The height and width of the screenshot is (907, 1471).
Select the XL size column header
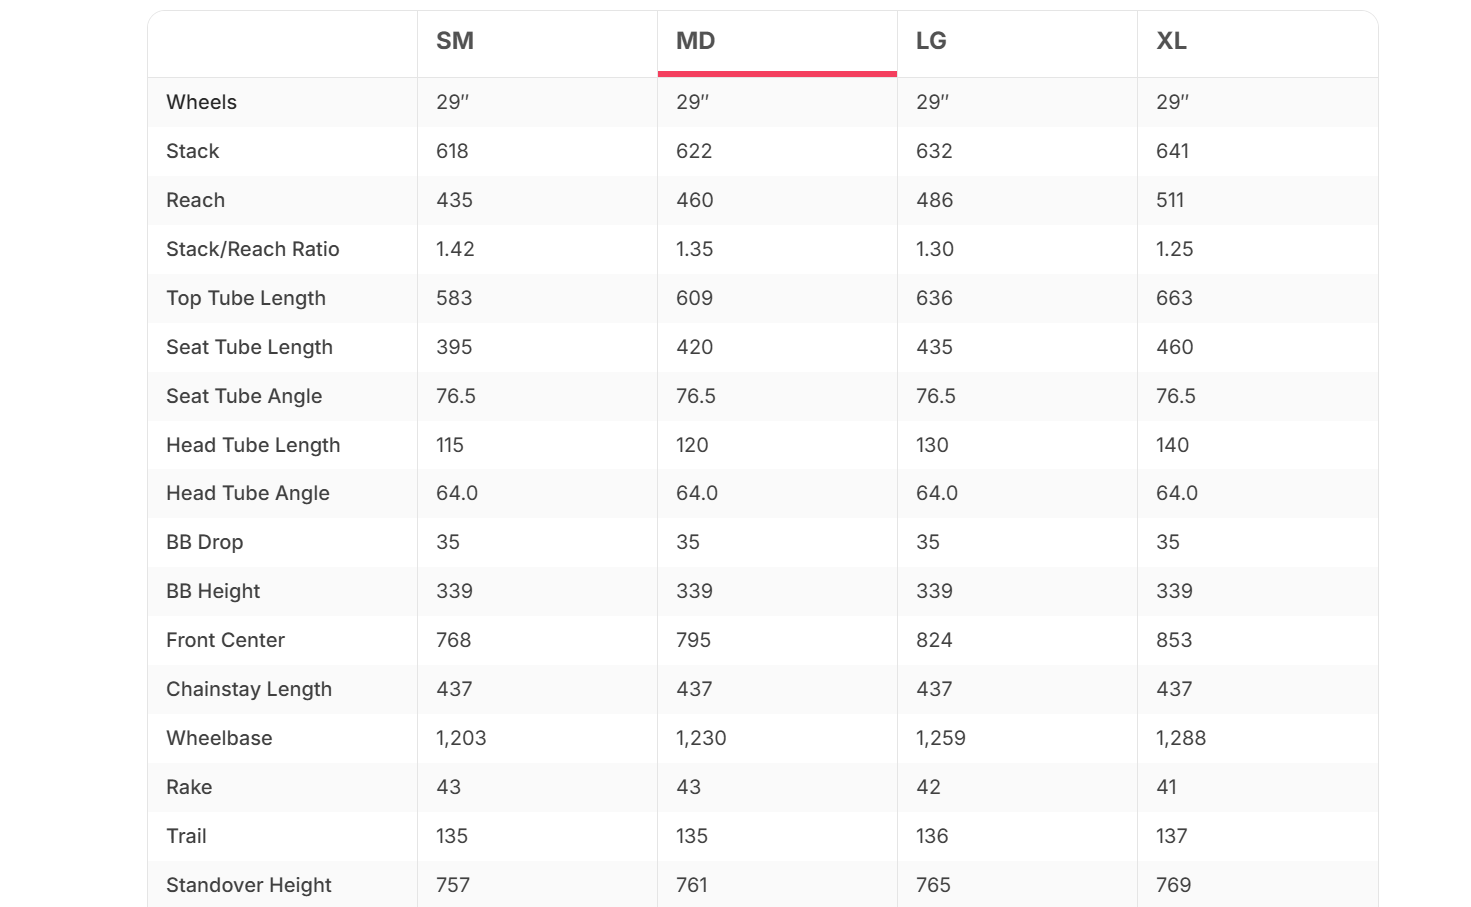(x=1172, y=41)
